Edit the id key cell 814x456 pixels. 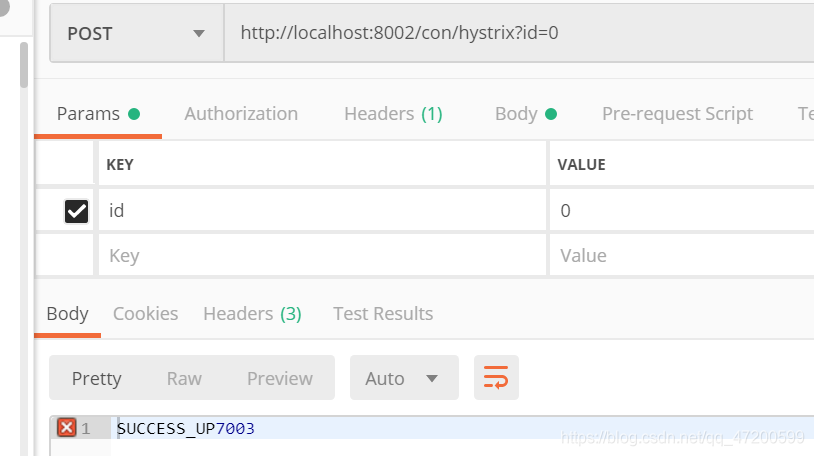point(322,210)
